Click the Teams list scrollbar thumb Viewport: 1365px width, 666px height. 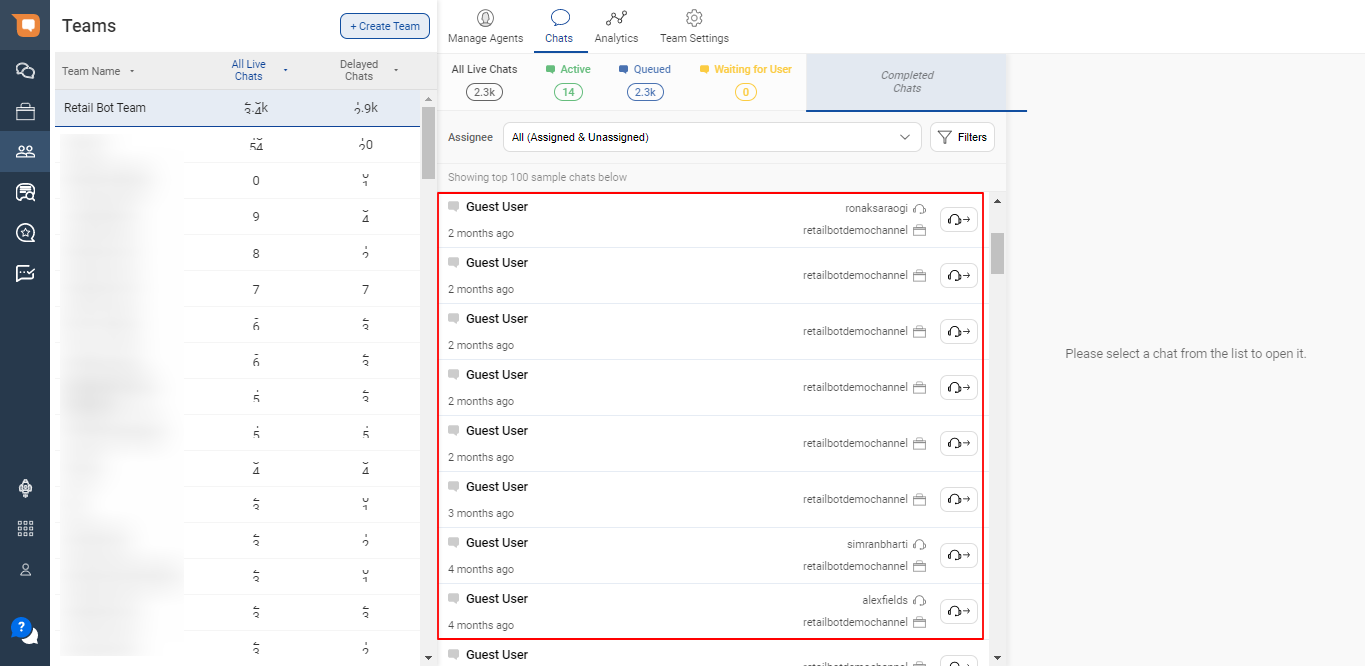click(x=429, y=143)
